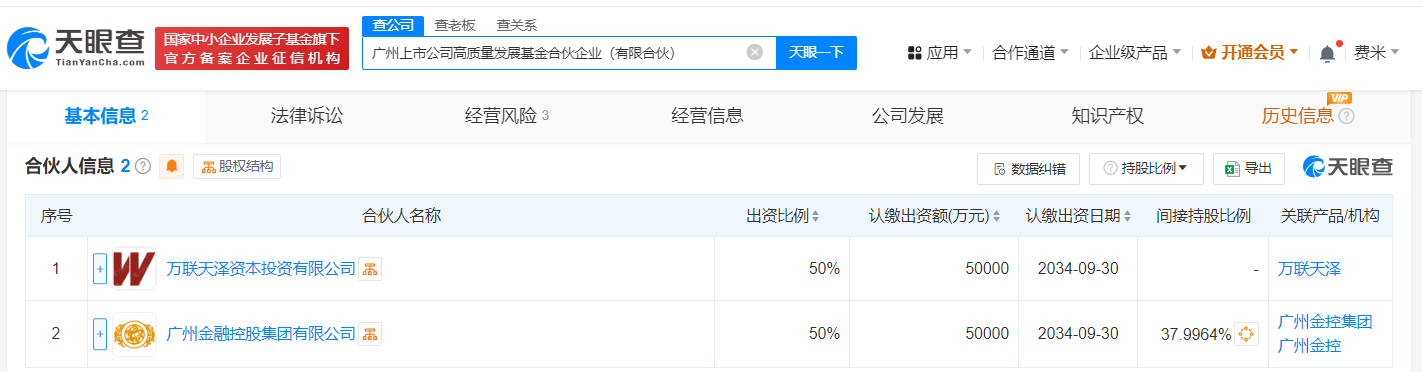Viewport: 1422px width, 372px height.
Task: Click the help icon beside 历史信息 tab
Action: [1346, 116]
